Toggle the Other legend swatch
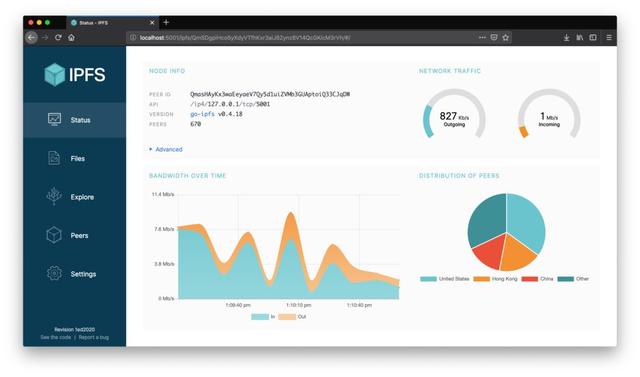This screenshot has width=640, height=377. [565, 279]
